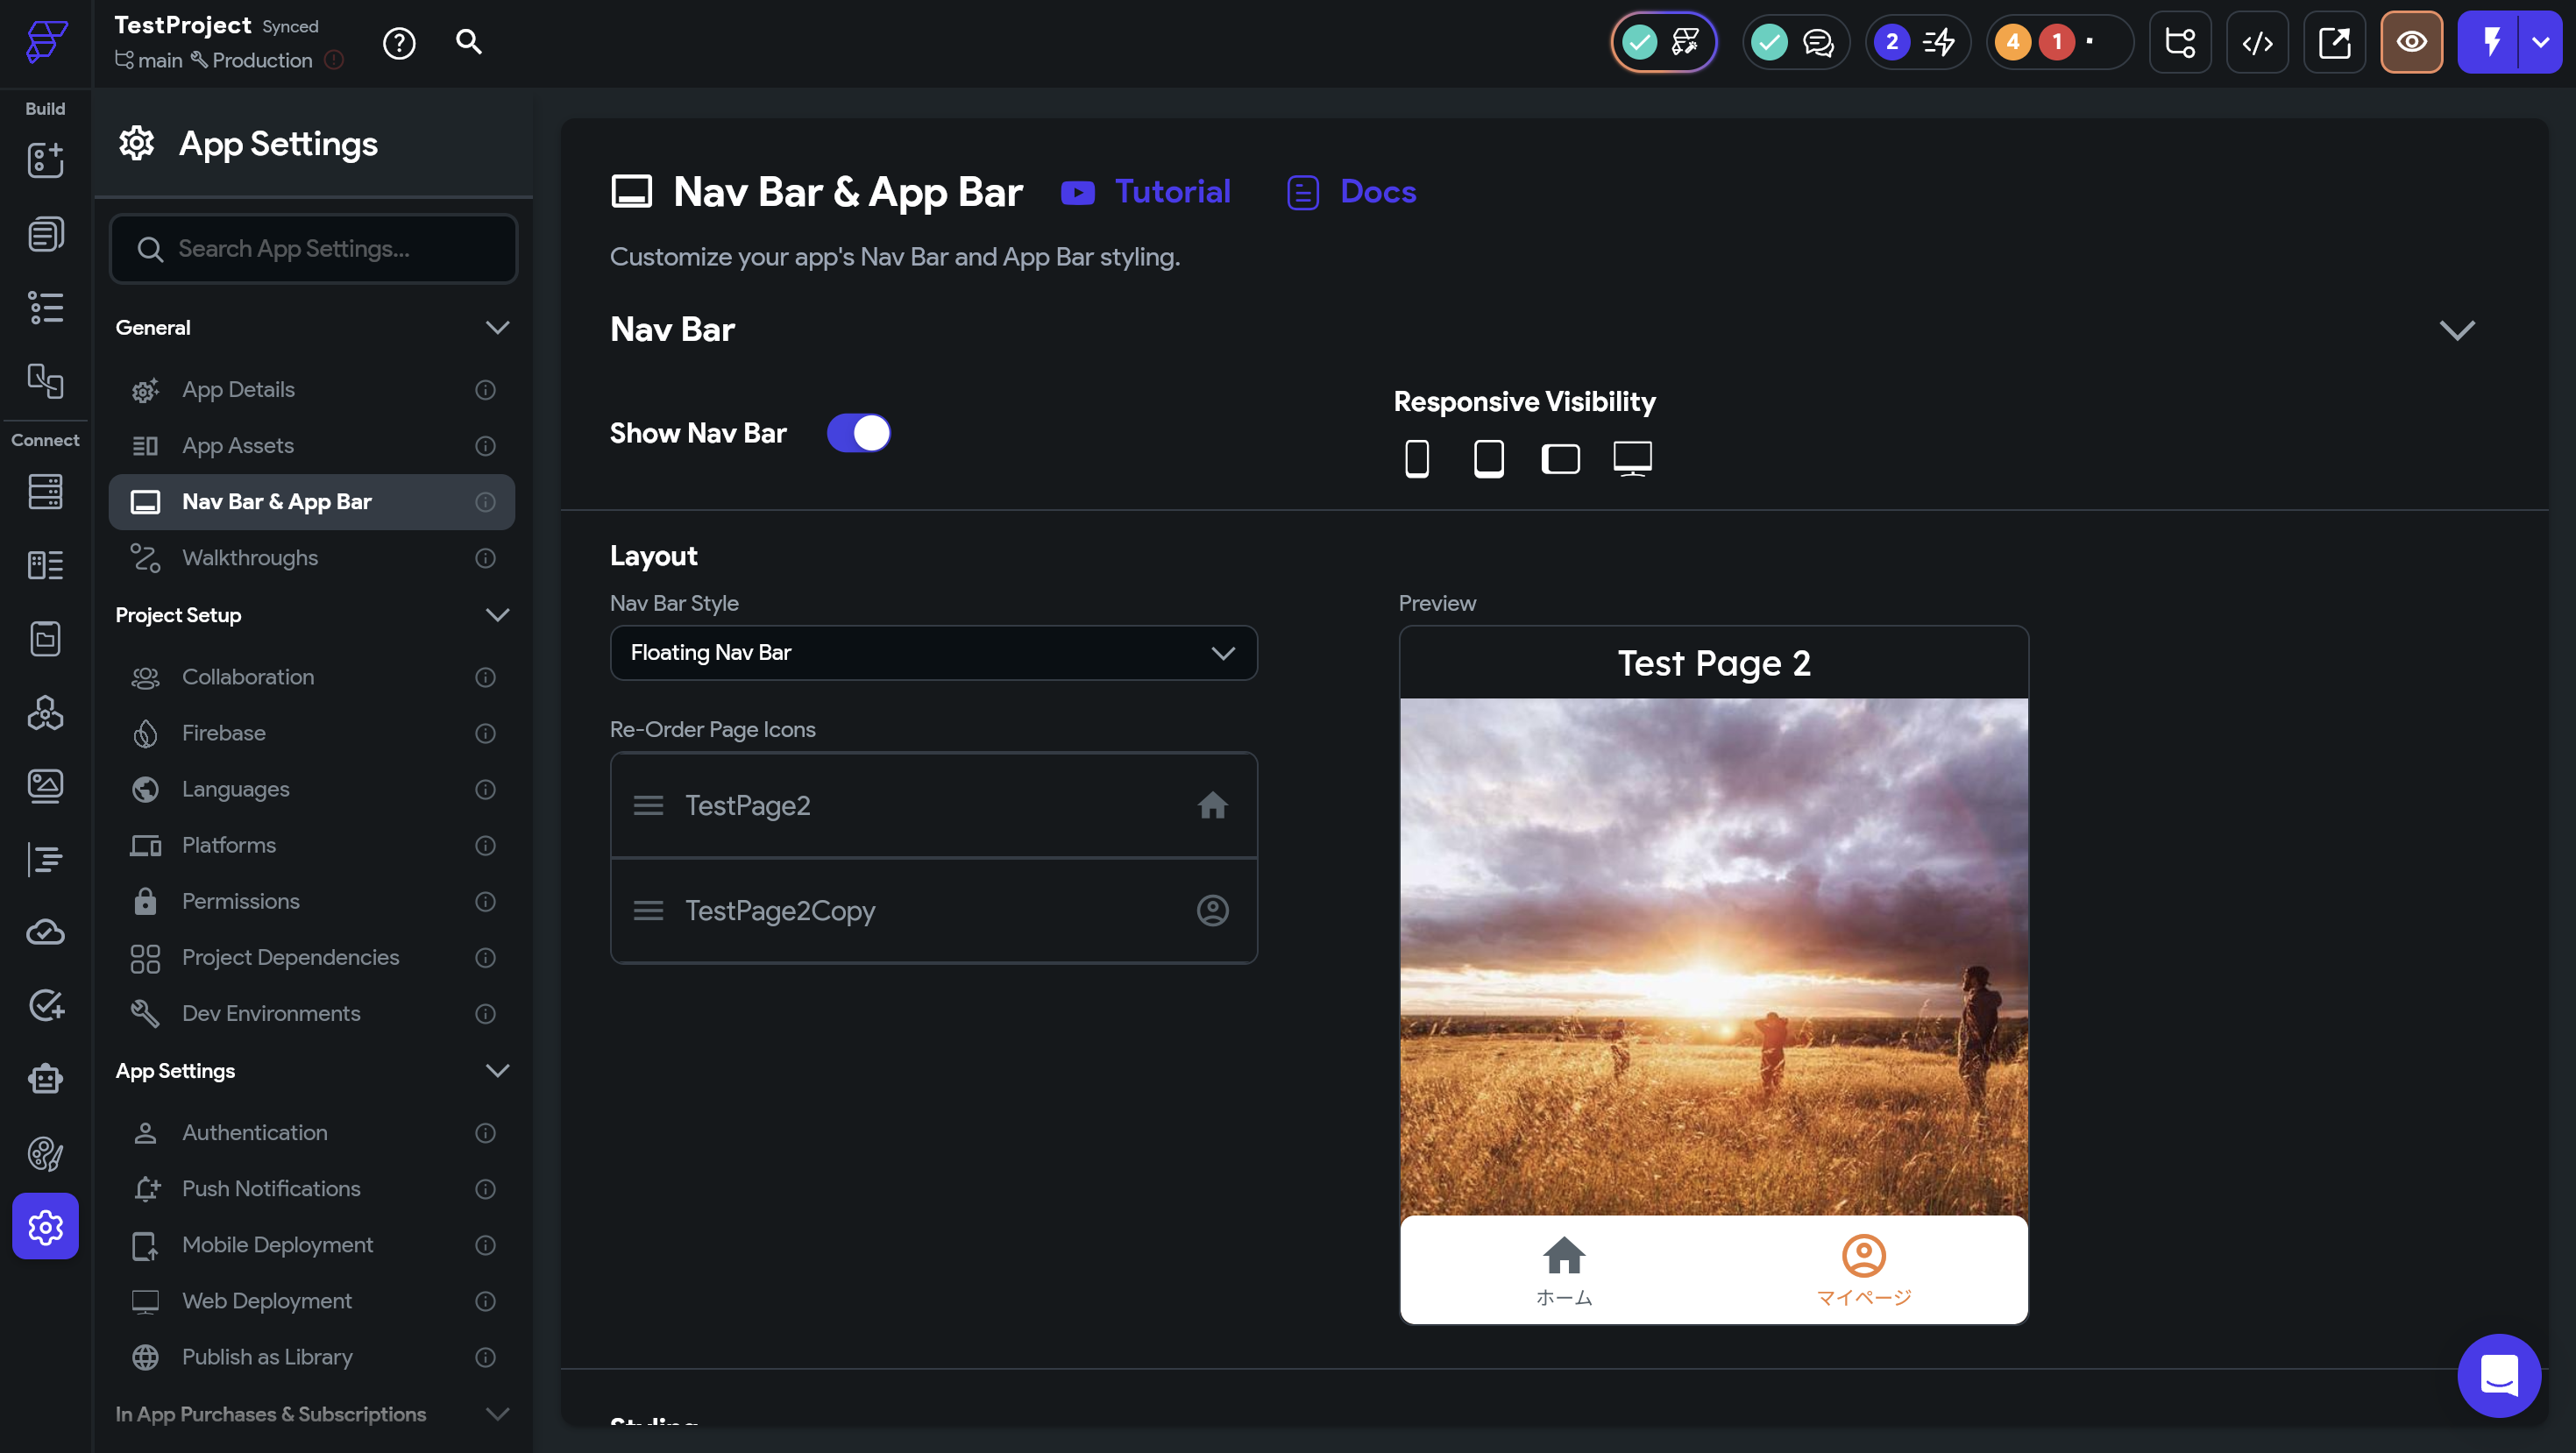2576x1453 pixels.
Task: Toggle the Show Nav Bar switch
Action: (x=858, y=433)
